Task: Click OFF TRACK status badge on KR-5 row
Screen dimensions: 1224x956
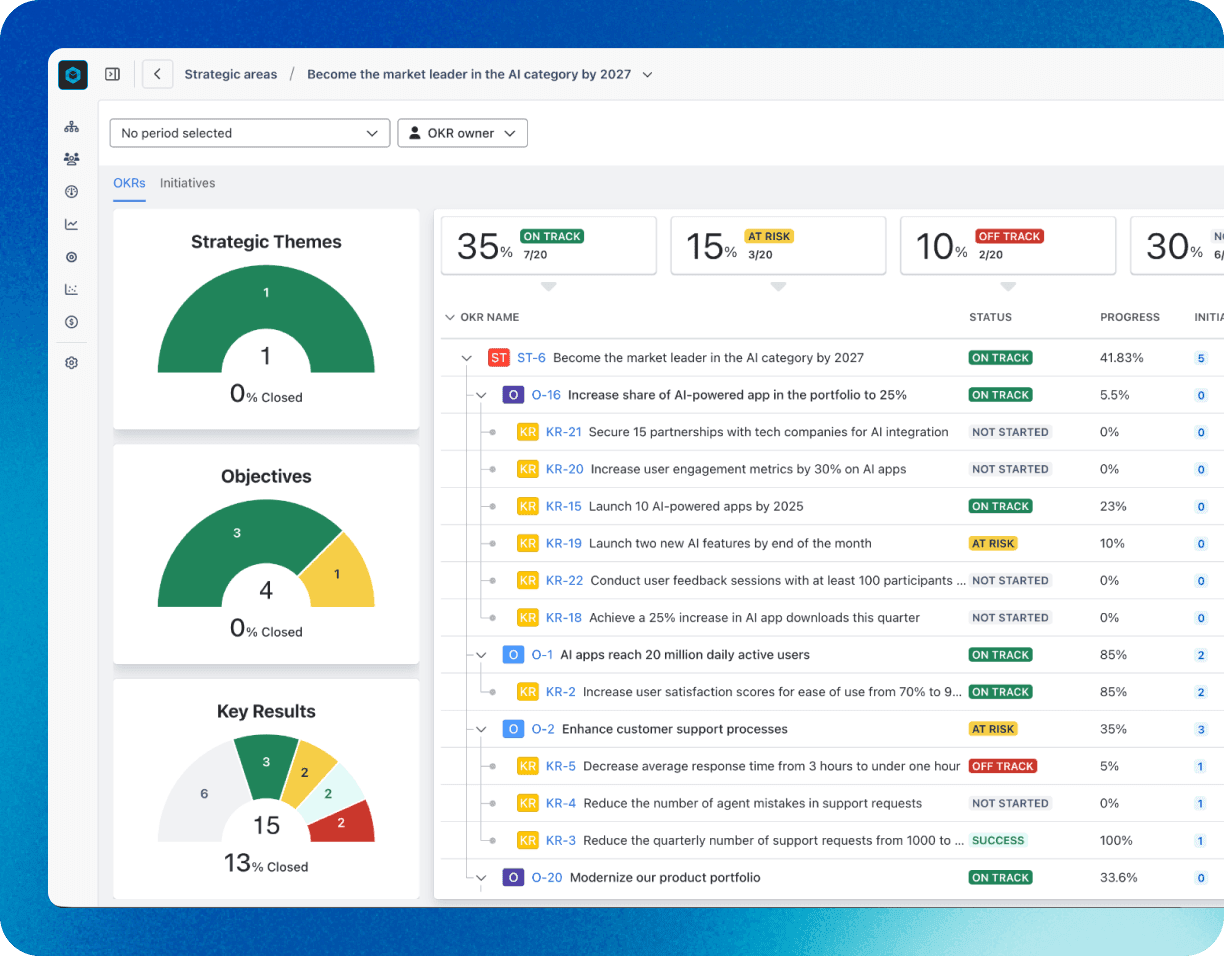Action: [1003, 766]
